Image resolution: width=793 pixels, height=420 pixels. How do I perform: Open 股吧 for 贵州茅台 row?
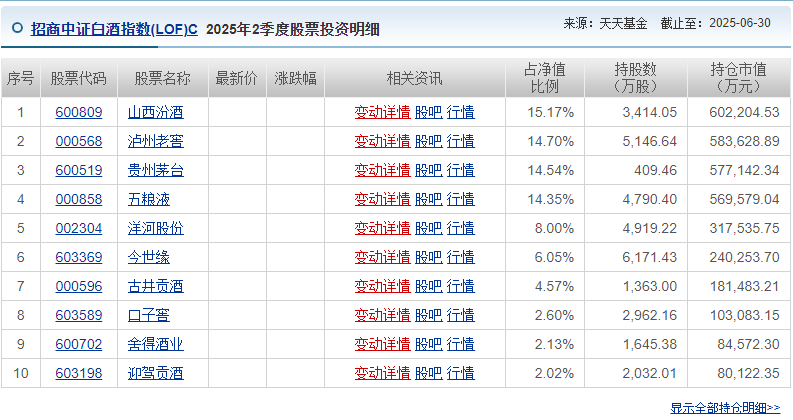point(428,170)
